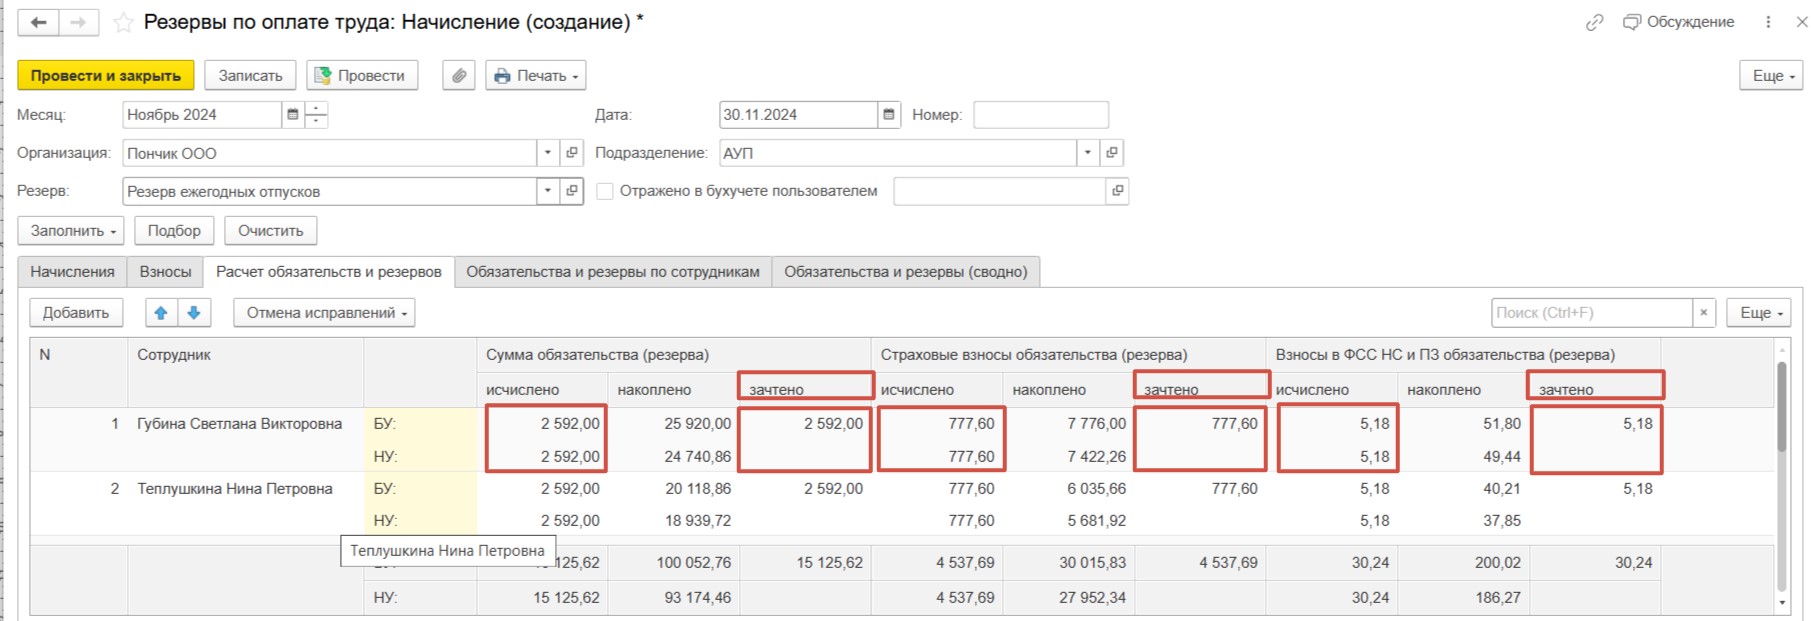Open card icon beside the empty accounting field
Viewport: 1813px width, 621px height.
click(1117, 191)
